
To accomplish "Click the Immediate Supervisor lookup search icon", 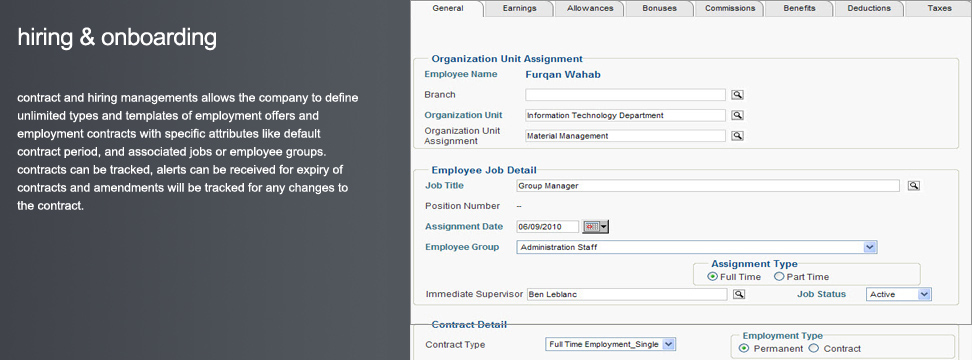I will (x=738, y=294).
